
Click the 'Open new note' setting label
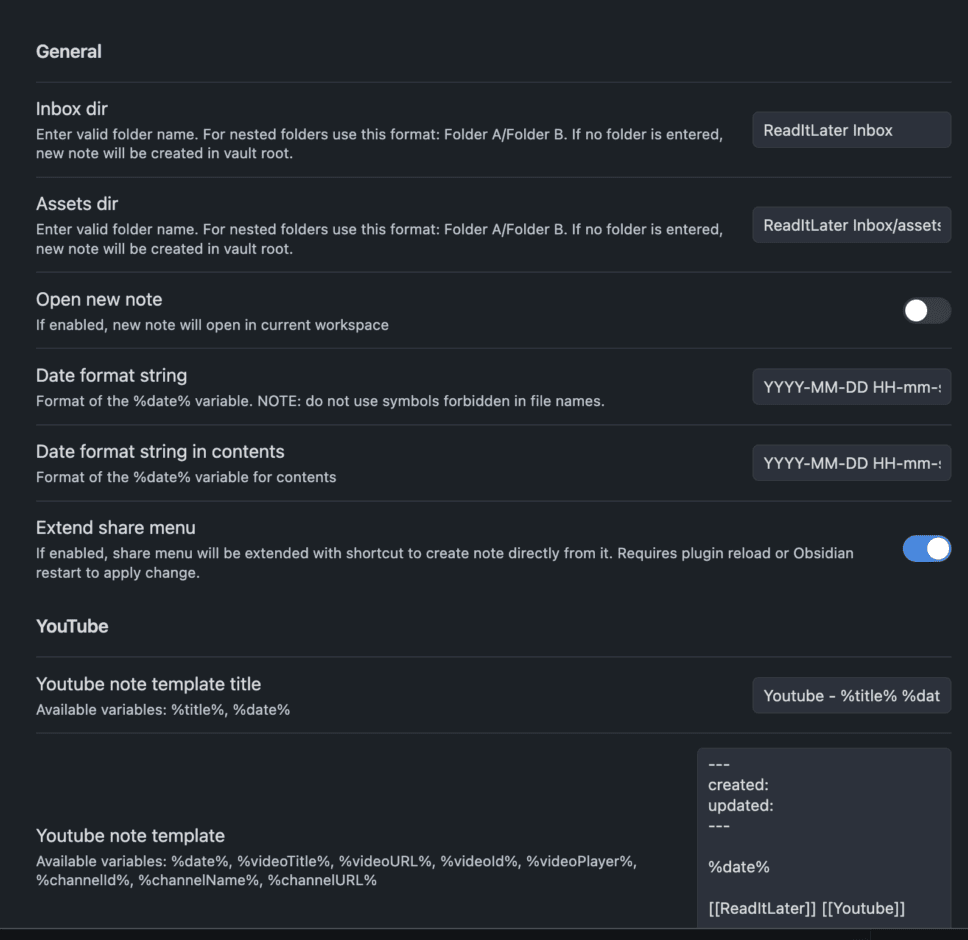click(98, 299)
